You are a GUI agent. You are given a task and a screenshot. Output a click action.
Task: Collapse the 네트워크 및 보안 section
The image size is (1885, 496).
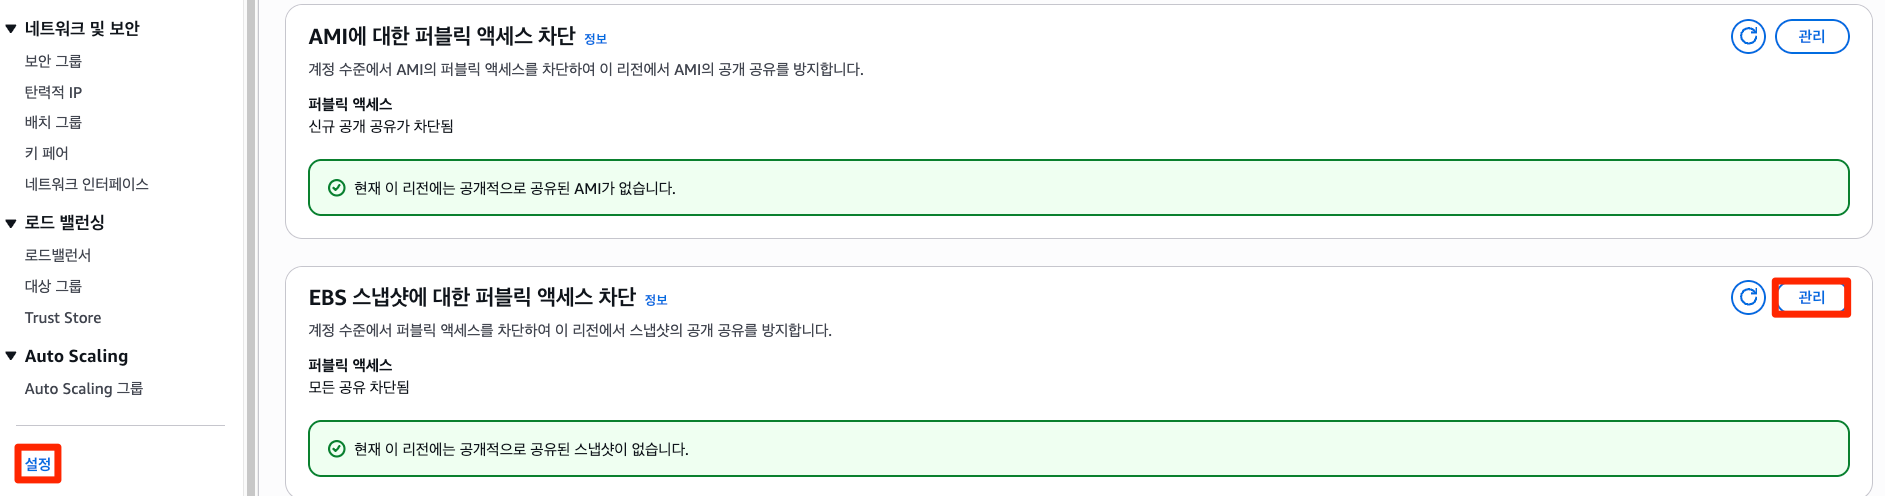point(11,29)
